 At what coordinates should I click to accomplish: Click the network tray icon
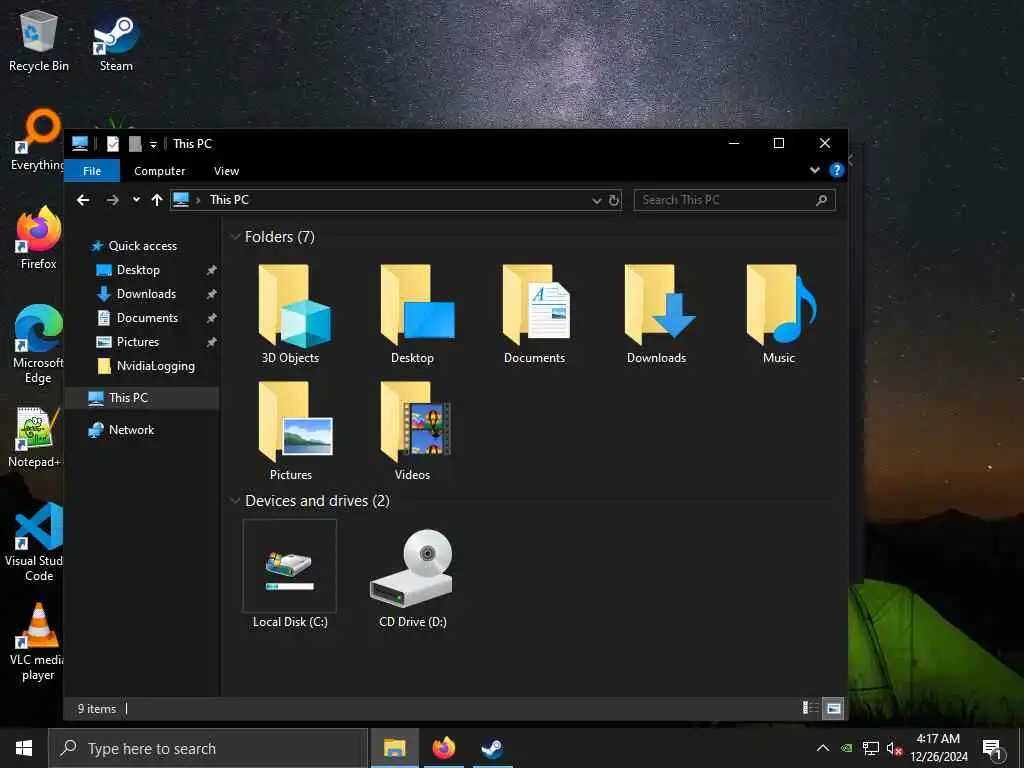[x=870, y=748]
